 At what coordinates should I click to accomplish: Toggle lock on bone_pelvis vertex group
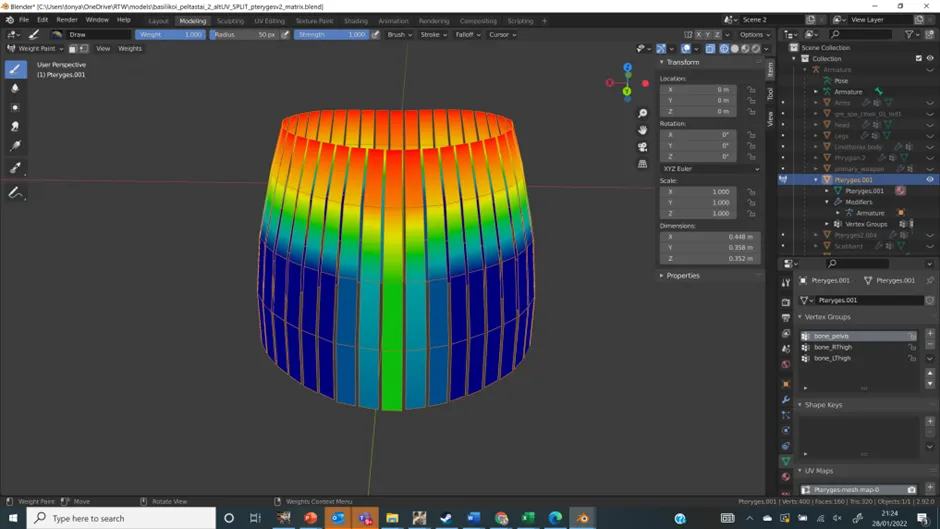pos(912,336)
